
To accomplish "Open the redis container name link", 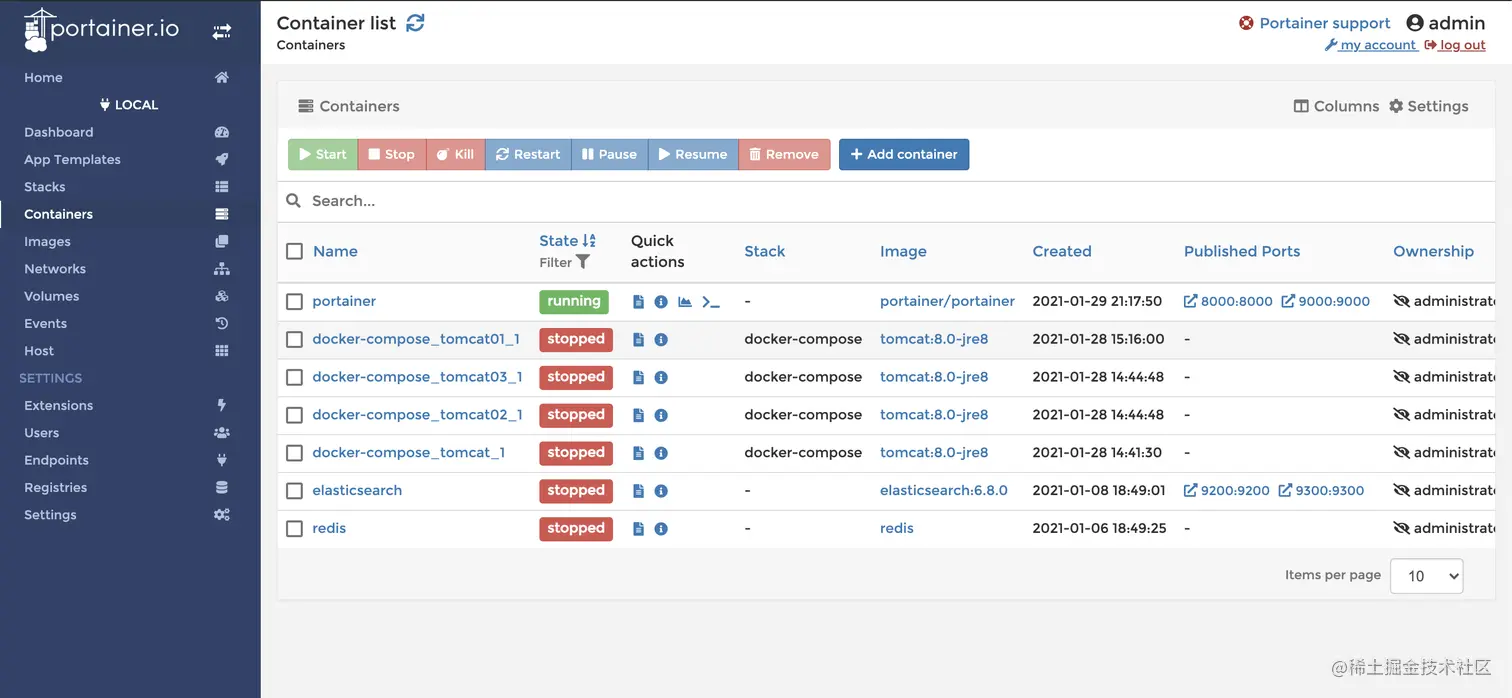I will (329, 529).
